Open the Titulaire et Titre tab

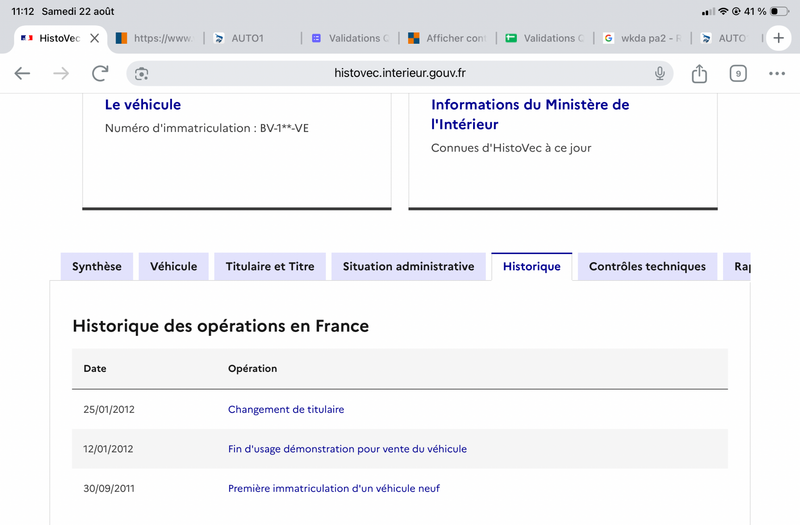click(270, 266)
